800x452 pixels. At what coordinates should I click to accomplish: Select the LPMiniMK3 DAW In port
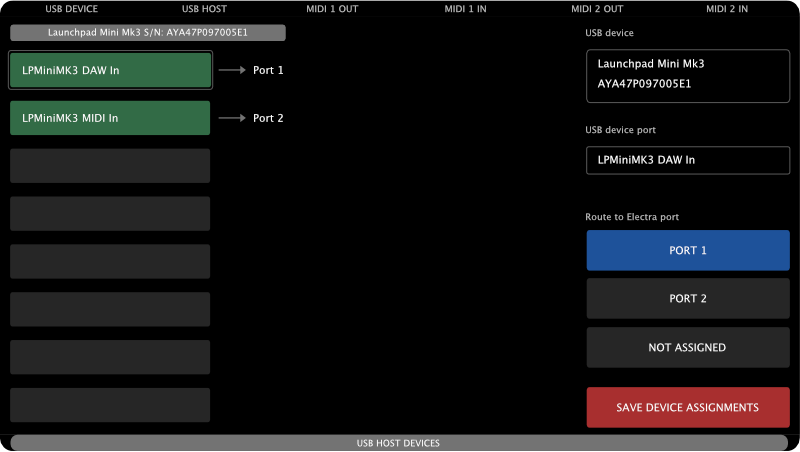[x=110, y=70]
